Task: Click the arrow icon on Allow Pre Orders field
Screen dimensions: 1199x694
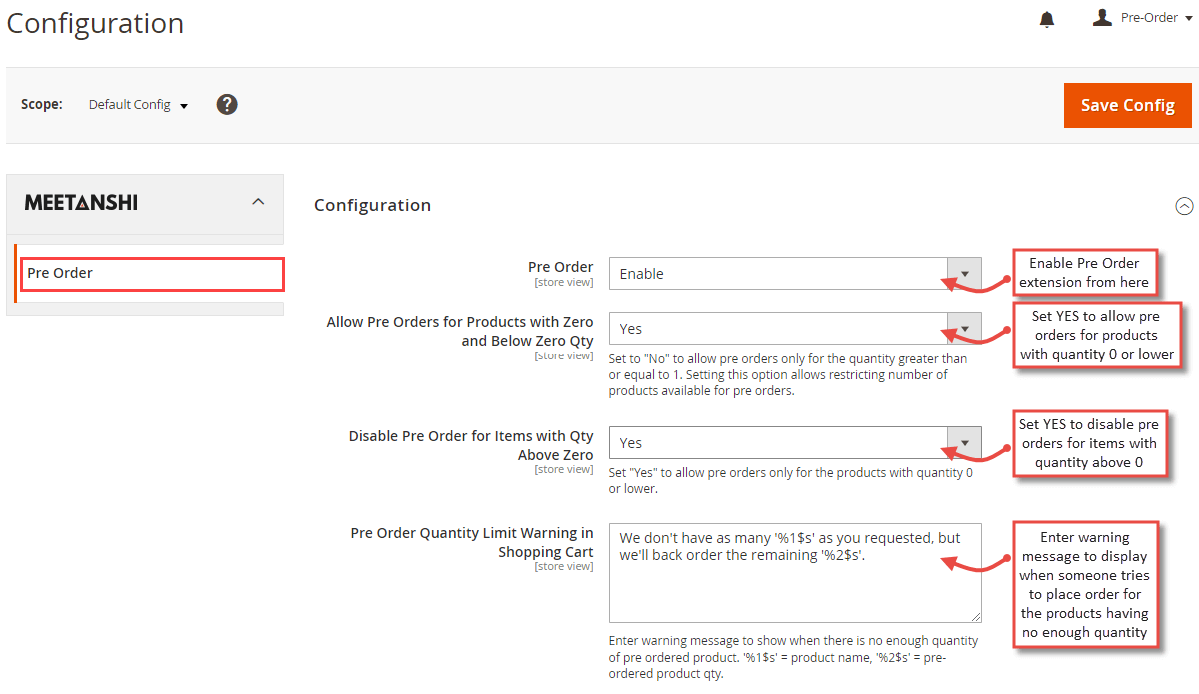Action: (963, 328)
